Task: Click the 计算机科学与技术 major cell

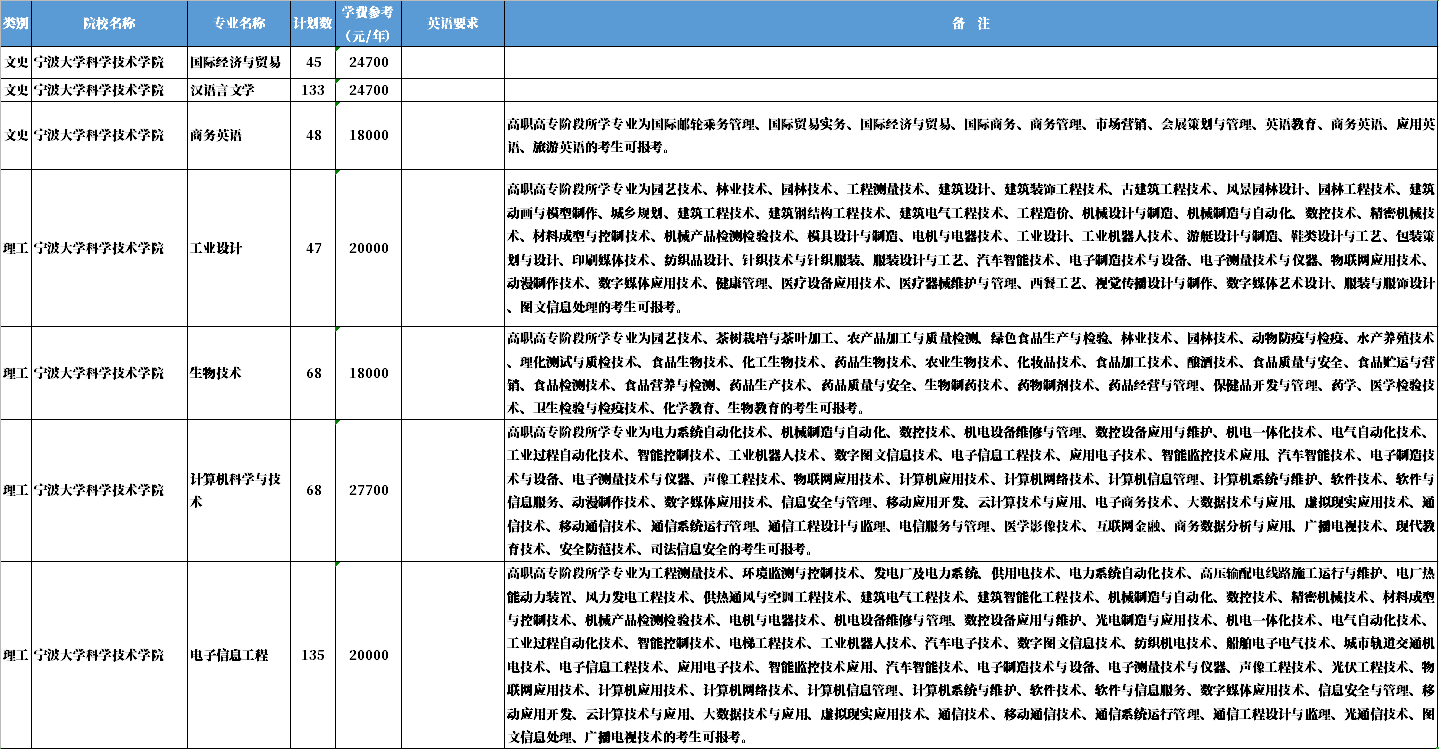Action: [240, 491]
